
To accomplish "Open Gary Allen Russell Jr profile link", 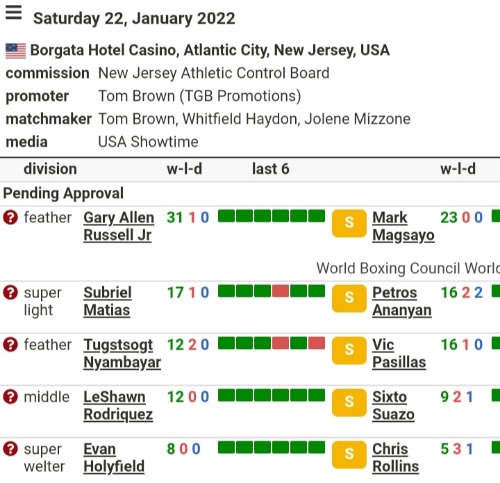I will click(x=119, y=226).
